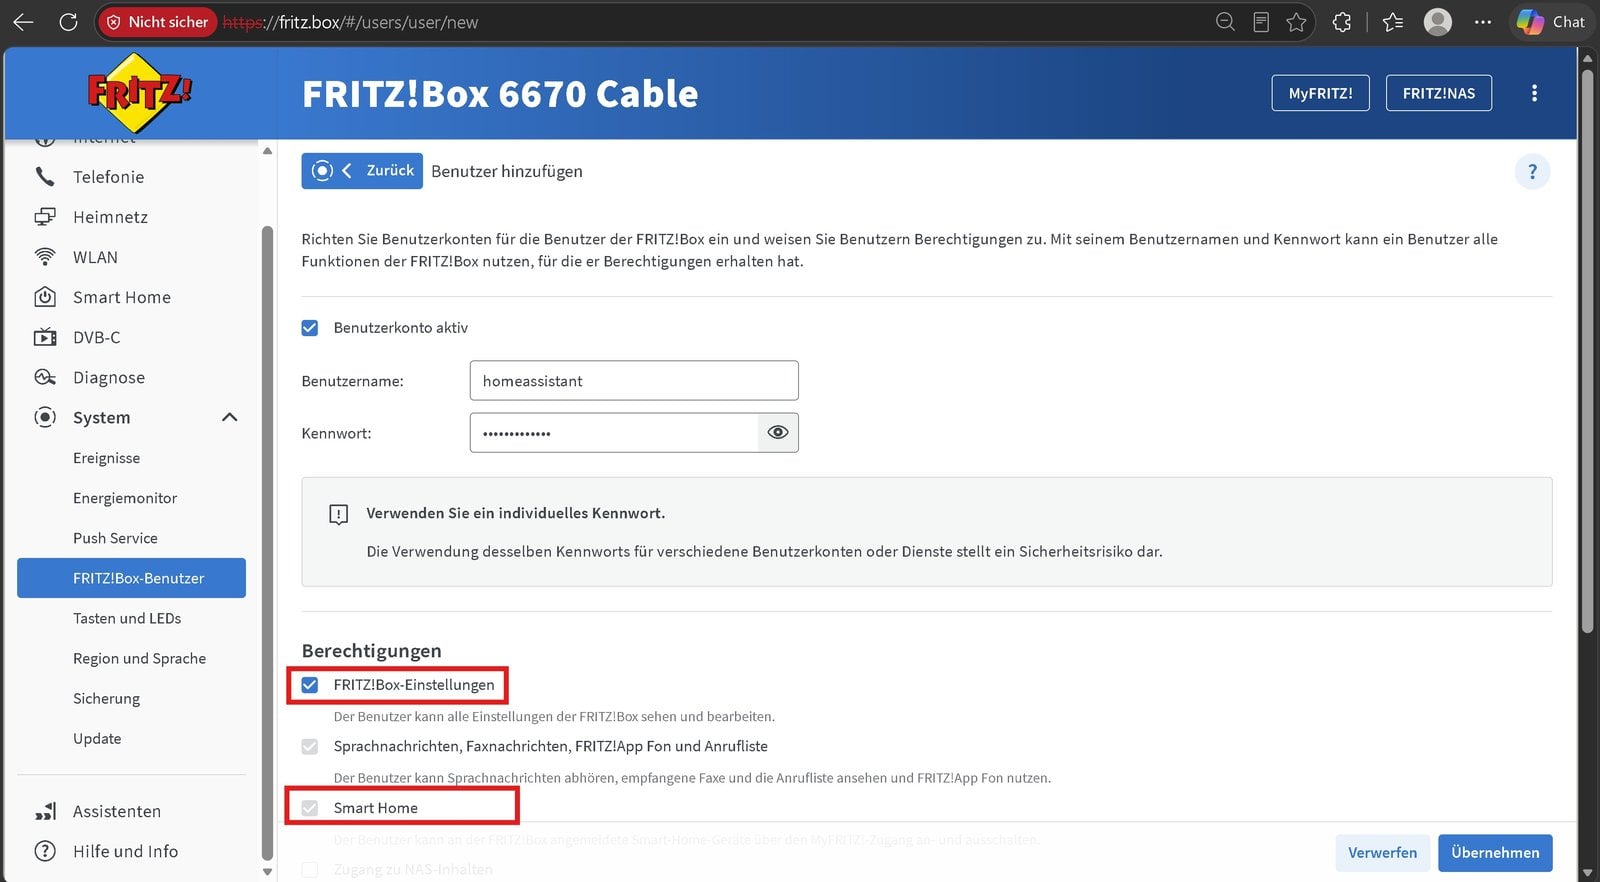Toggle the Benutzerkonto aktiv checkbox
This screenshot has height=882, width=1600.
coord(310,328)
